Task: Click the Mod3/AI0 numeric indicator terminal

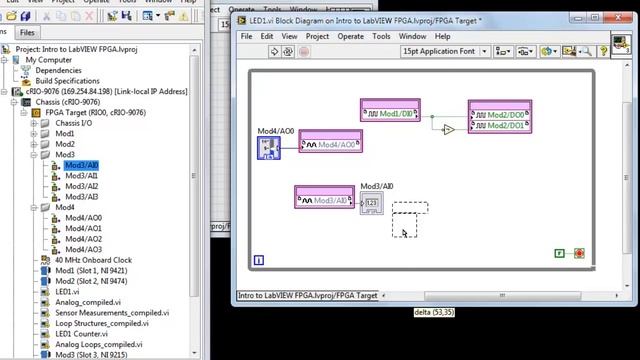Action: pos(371,203)
